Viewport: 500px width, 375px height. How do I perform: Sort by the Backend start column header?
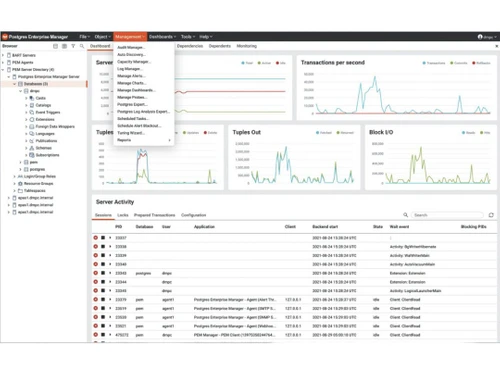pyautogui.click(x=325, y=227)
